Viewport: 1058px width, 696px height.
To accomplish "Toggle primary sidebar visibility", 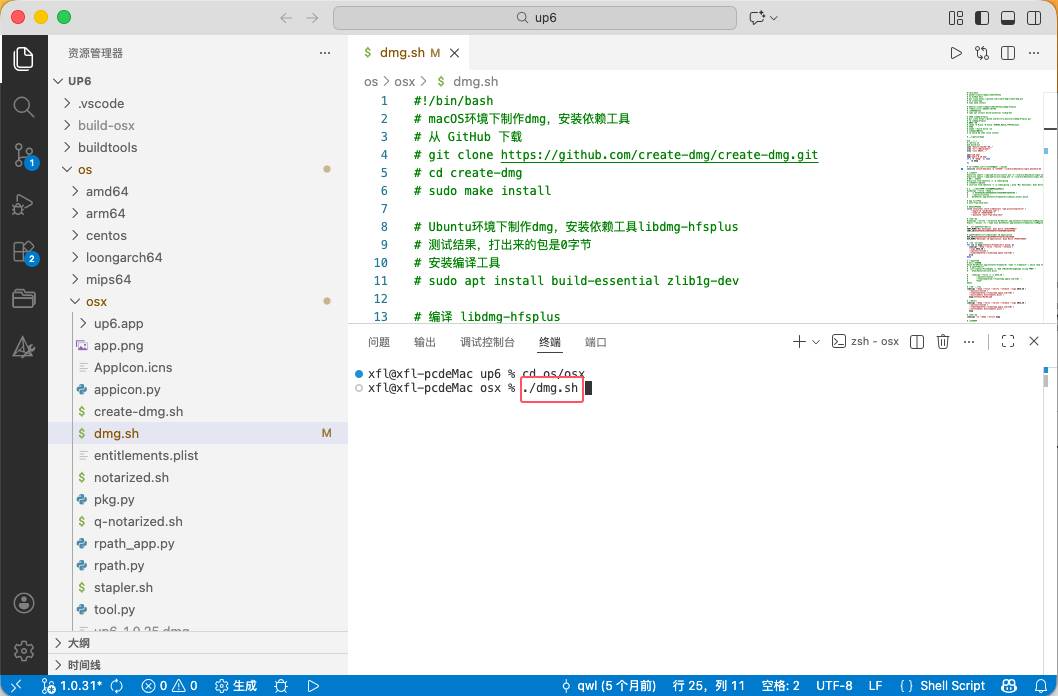I will tap(982, 18).
